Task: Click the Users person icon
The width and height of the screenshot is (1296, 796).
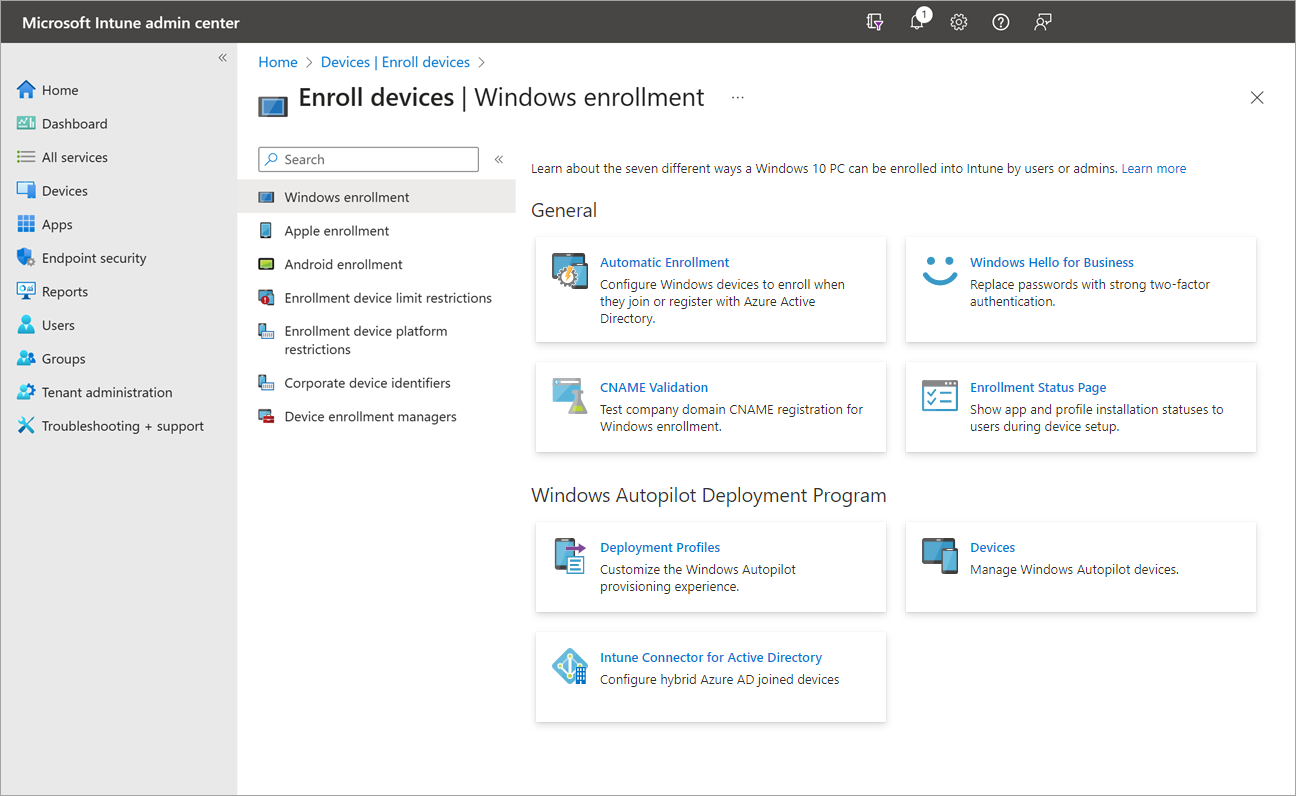Action: pyautogui.click(x=26, y=325)
